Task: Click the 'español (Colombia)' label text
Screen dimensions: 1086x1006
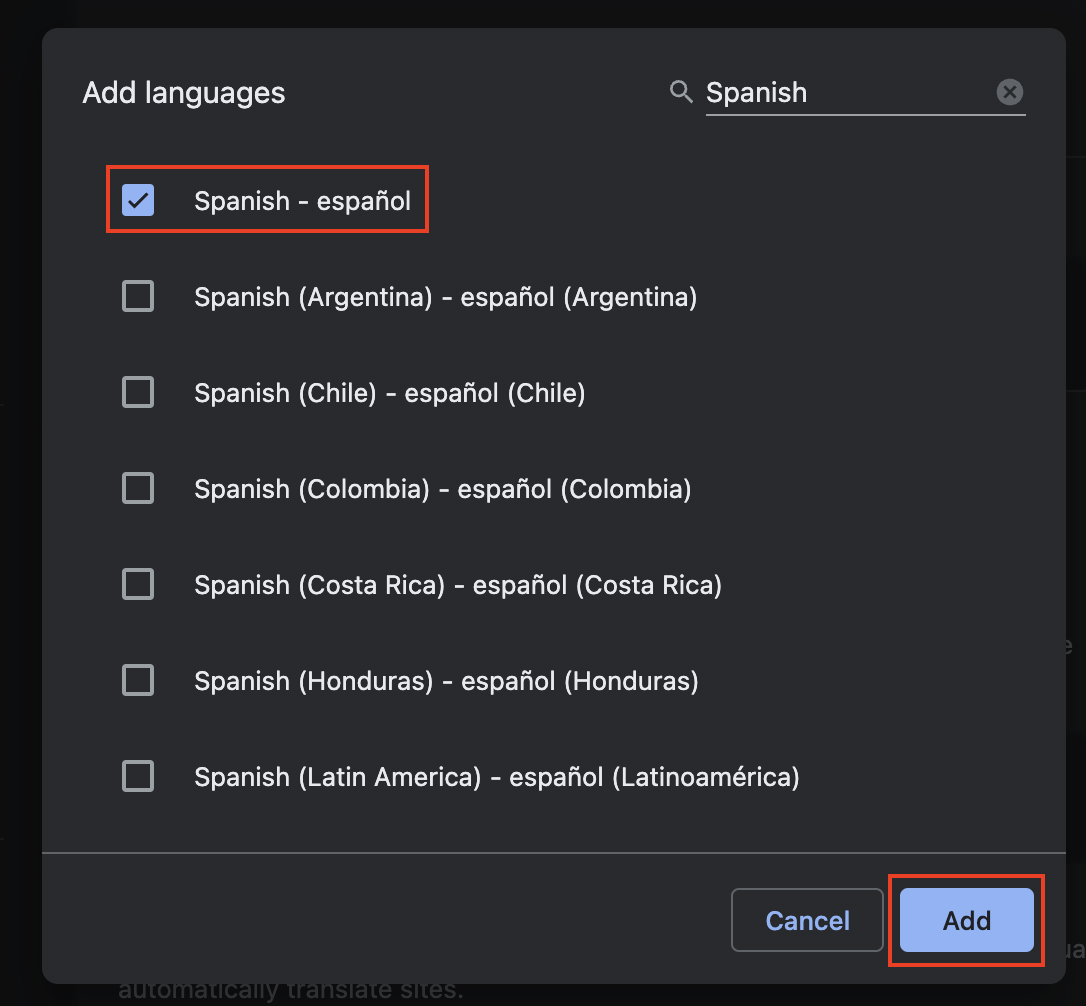Action: [574, 489]
